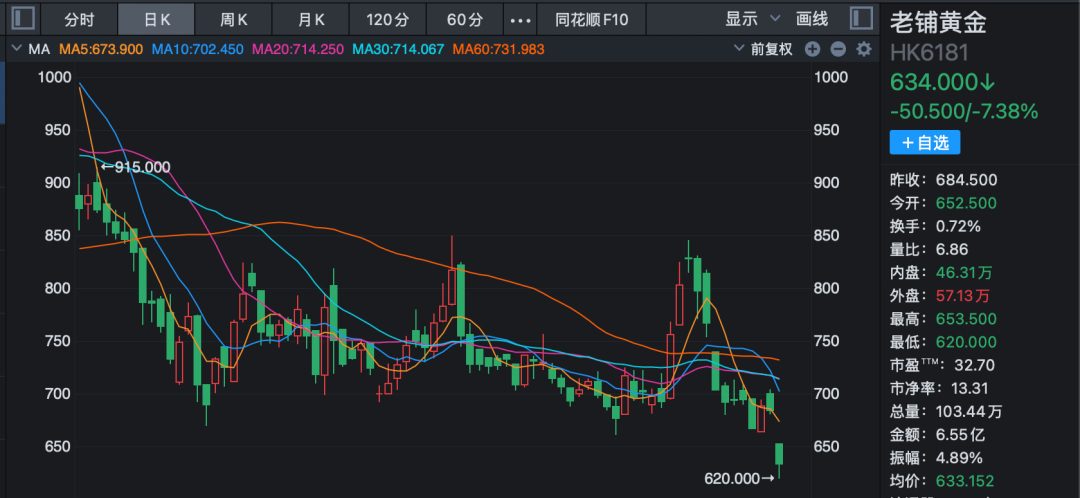1080x498 pixels.
Task: Open chart settings gear icon
Action: point(863,49)
